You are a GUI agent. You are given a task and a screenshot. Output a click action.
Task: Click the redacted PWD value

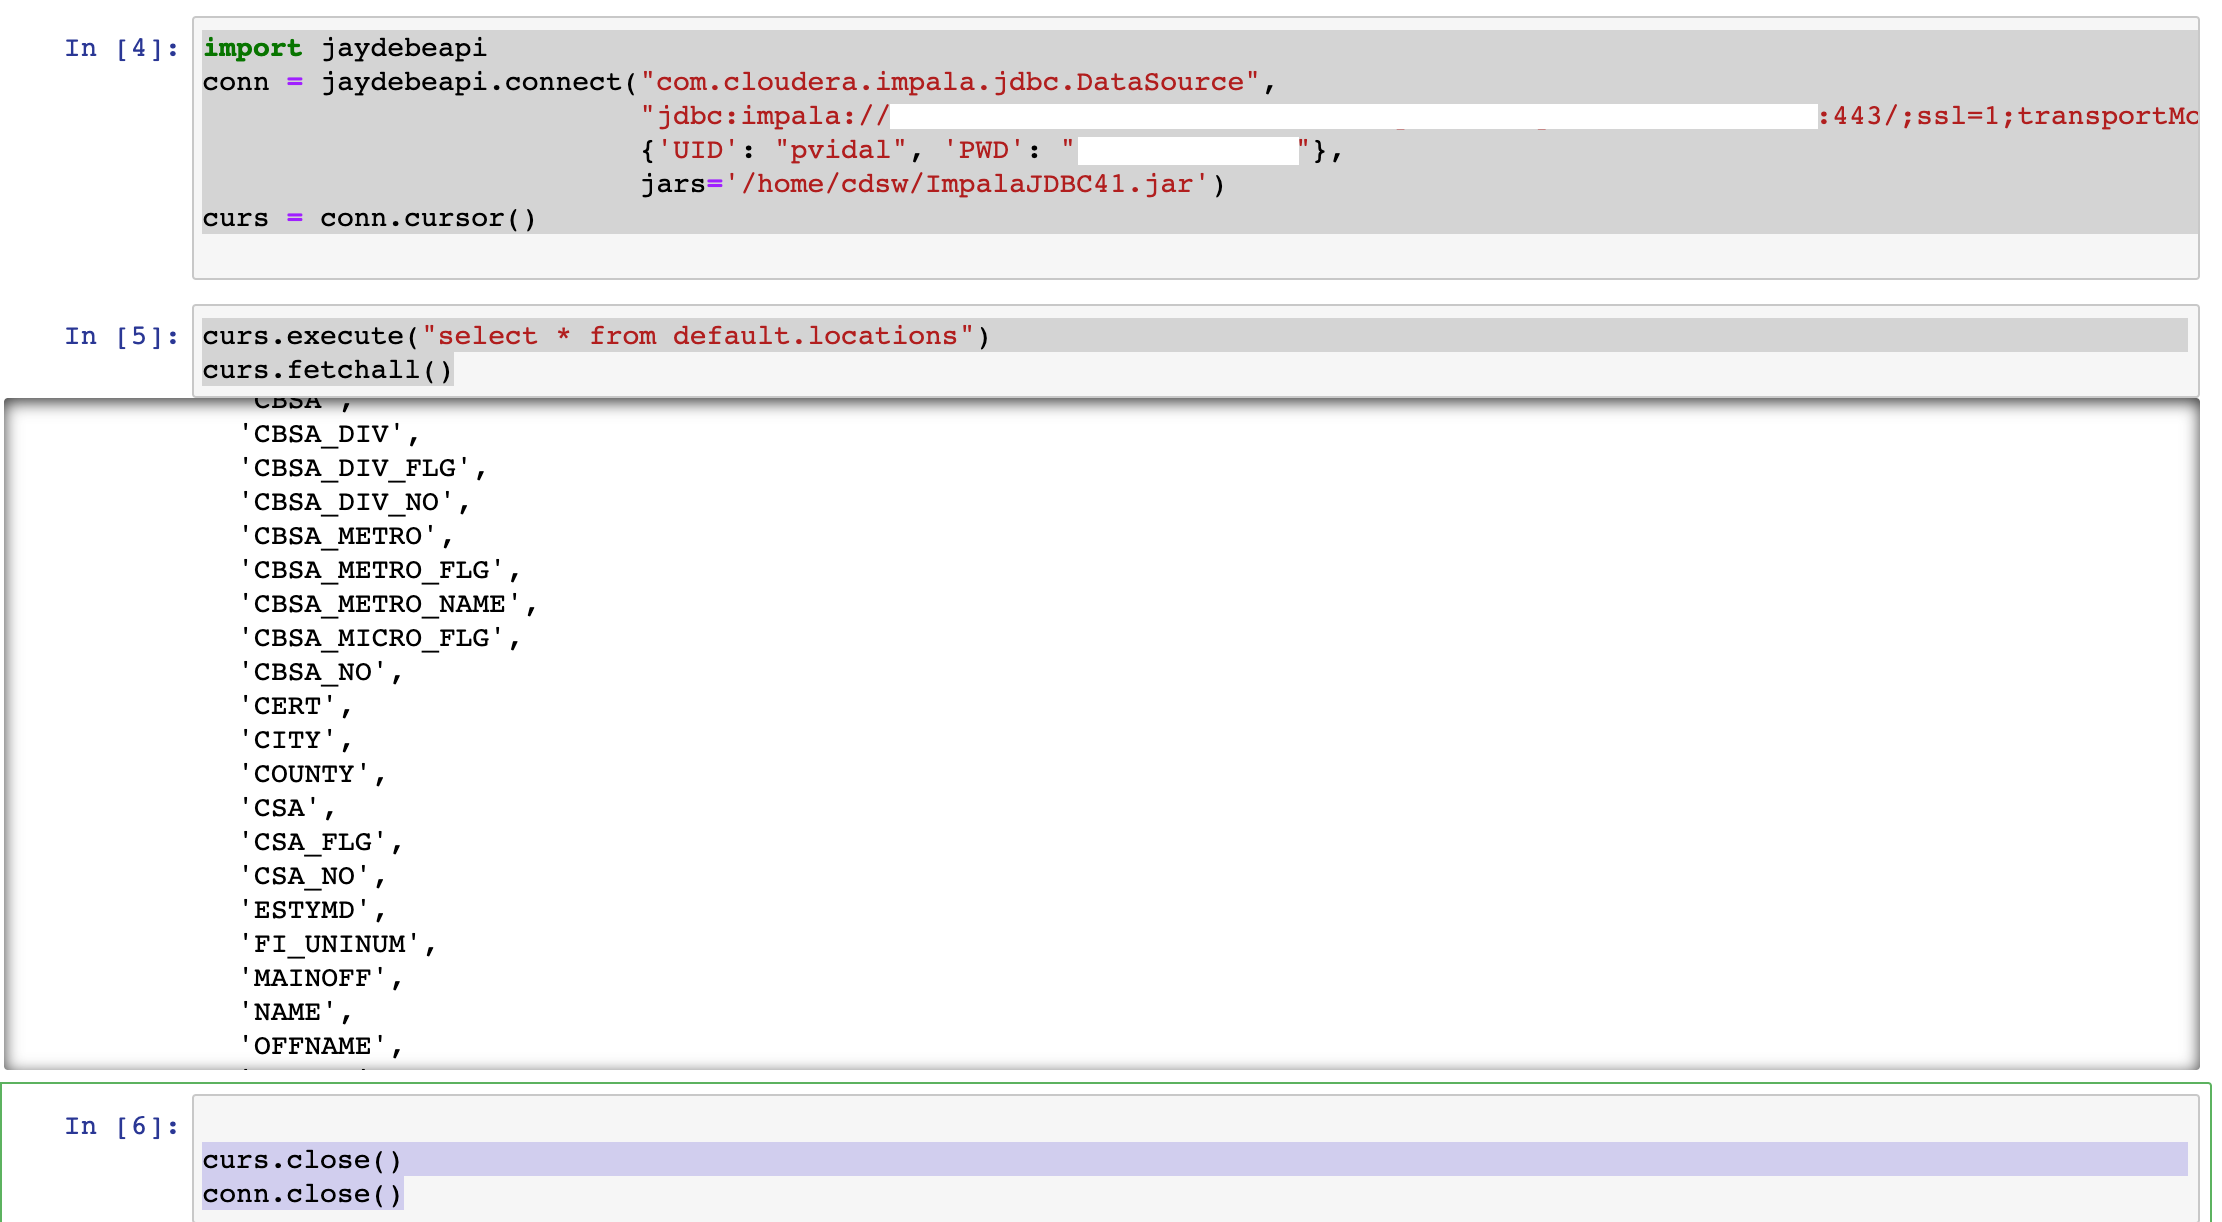click(x=1188, y=151)
